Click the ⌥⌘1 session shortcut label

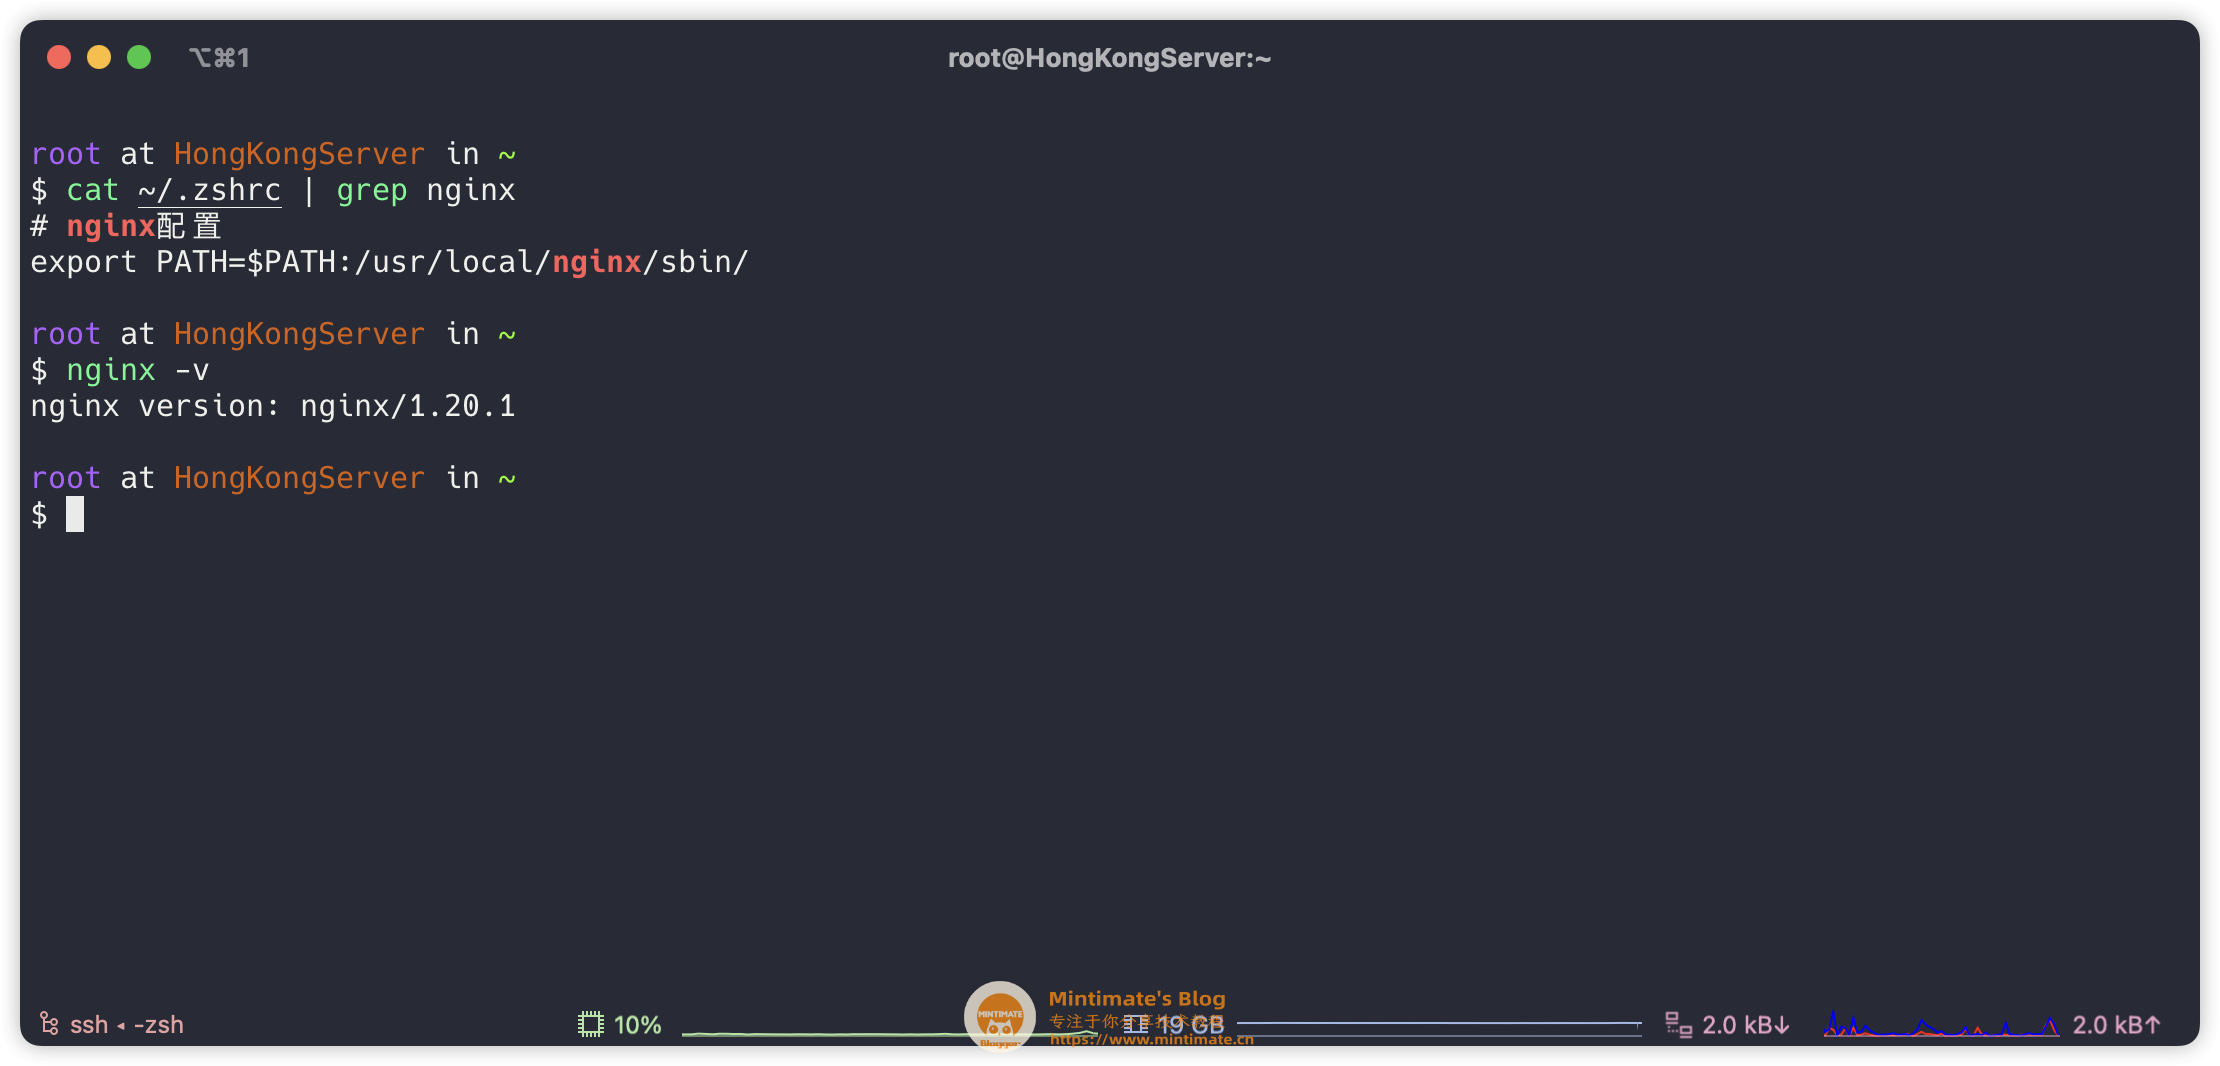point(219,58)
